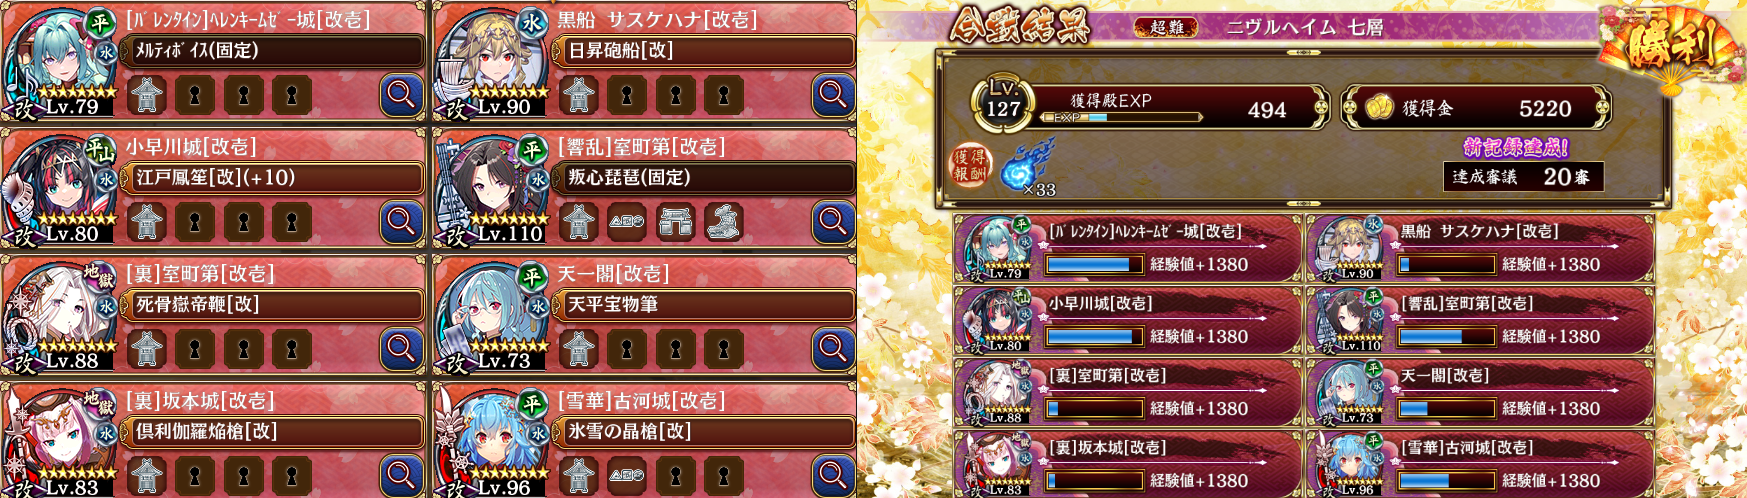This screenshot has height=498, width=1747.
Task: Open magnifier for [バレンタイン]ヘレンキームゼー城 card
Action: click(401, 95)
